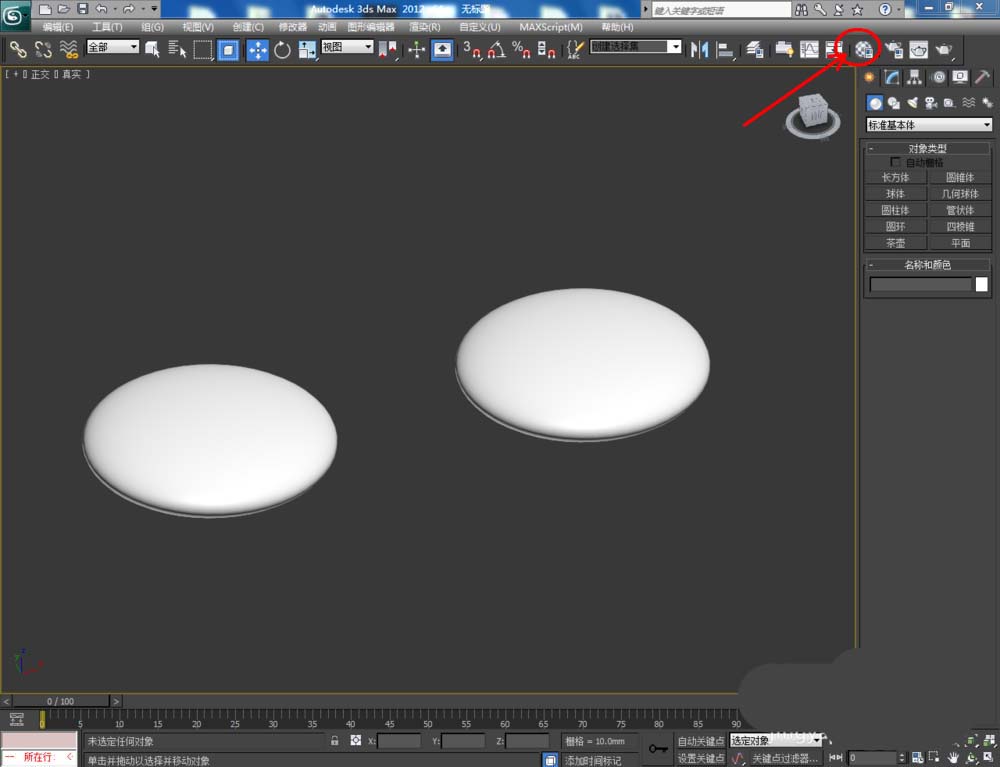Open the Utilities hammer panel icon
1000x767 pixels.
(982, 77)
